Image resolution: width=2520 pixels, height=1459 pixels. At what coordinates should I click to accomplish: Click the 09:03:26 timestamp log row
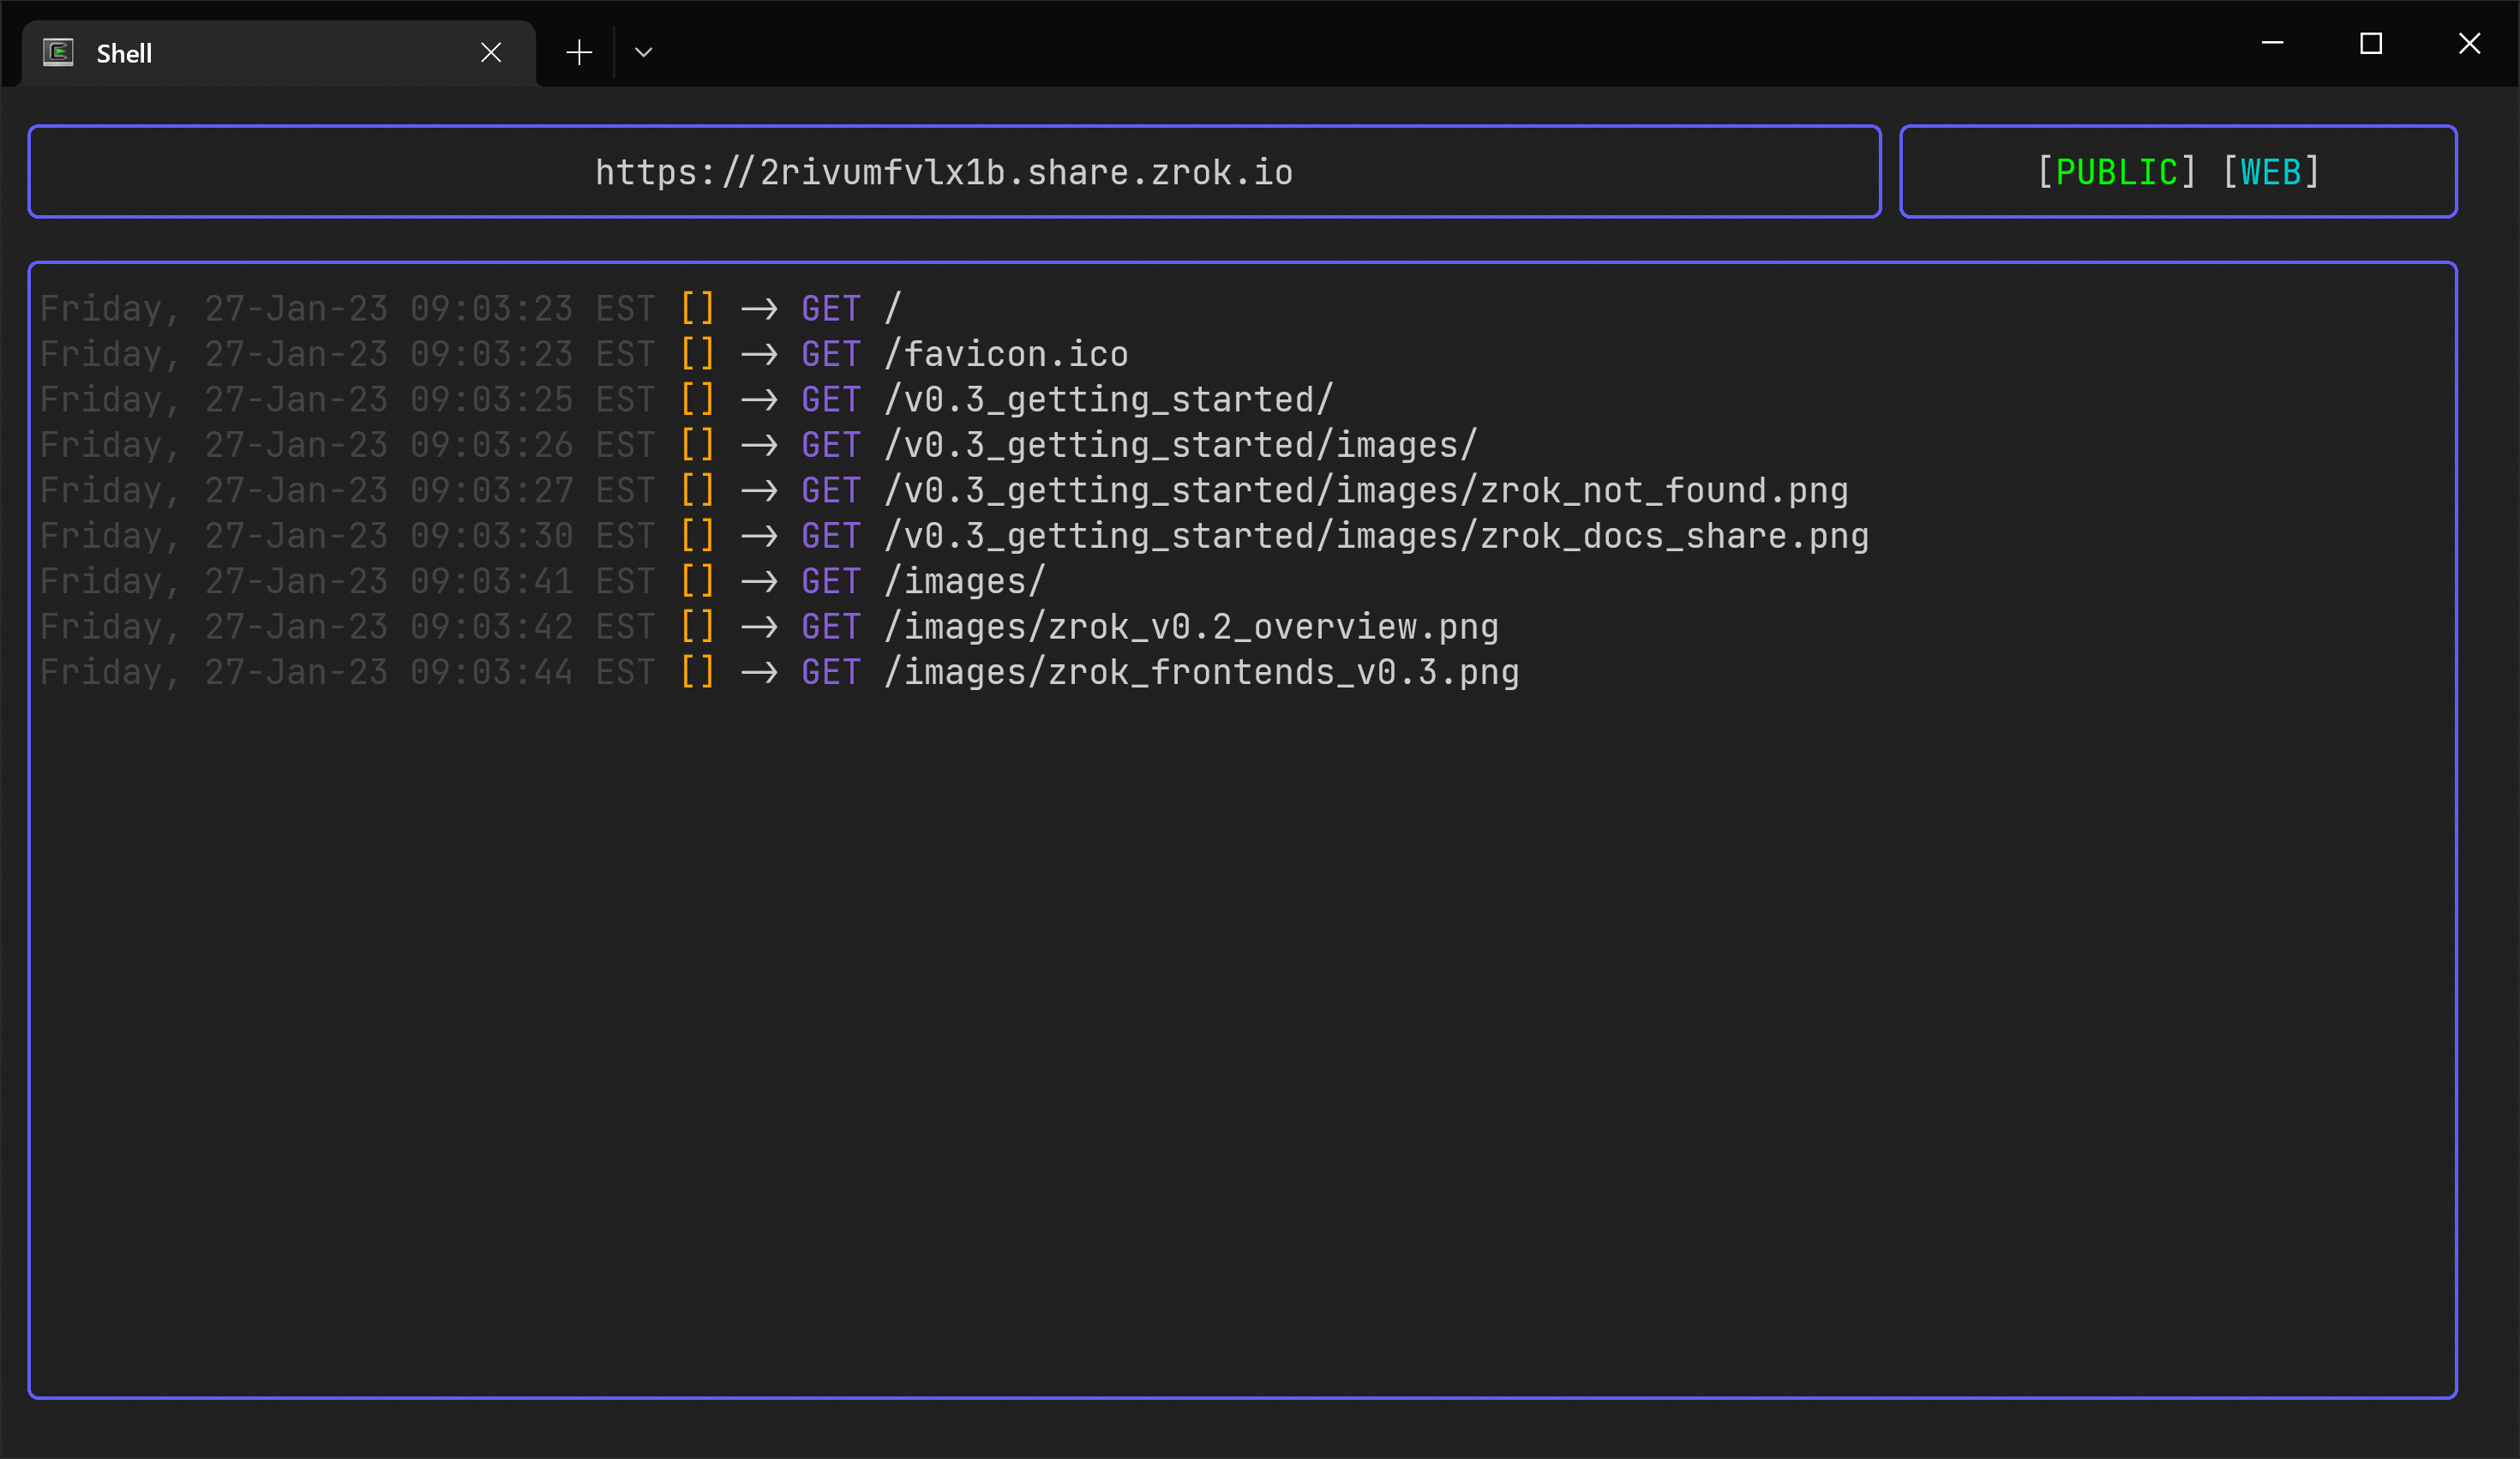point(491,445)
